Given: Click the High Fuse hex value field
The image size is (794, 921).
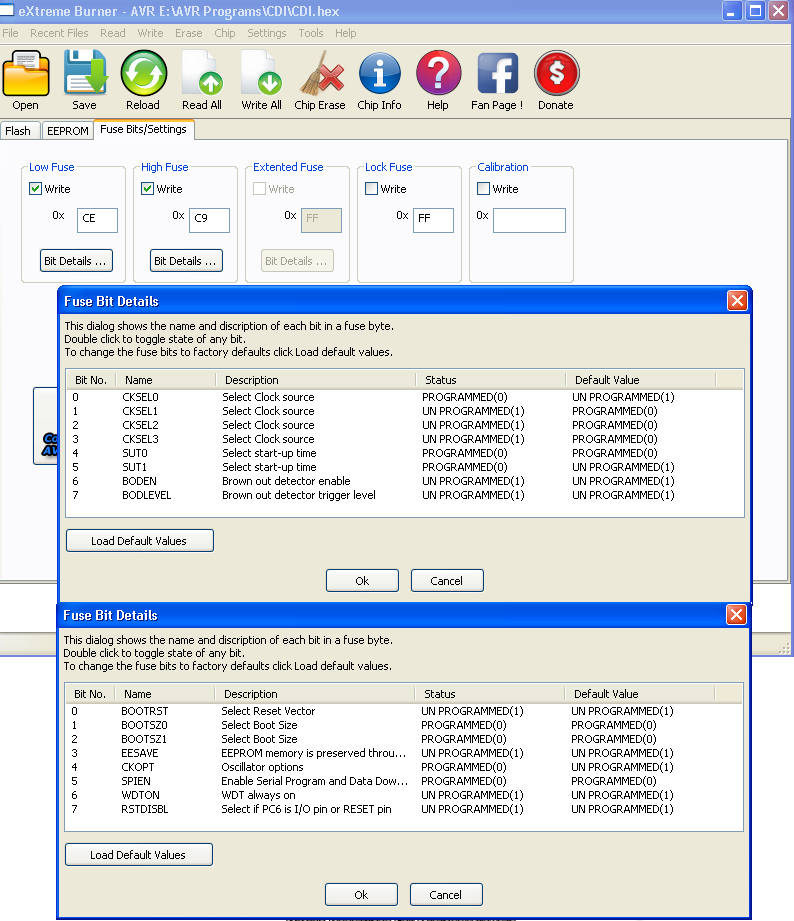Looking at the screenshot, I should tap(209, 220).
